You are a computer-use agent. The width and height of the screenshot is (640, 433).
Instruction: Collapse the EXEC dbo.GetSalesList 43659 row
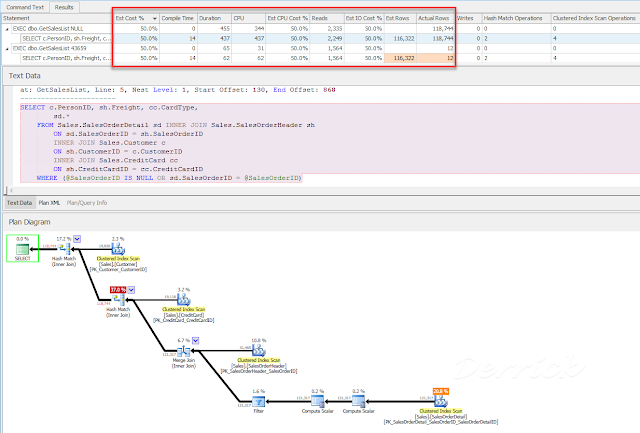pyautogui.click(x=7, y=49)
